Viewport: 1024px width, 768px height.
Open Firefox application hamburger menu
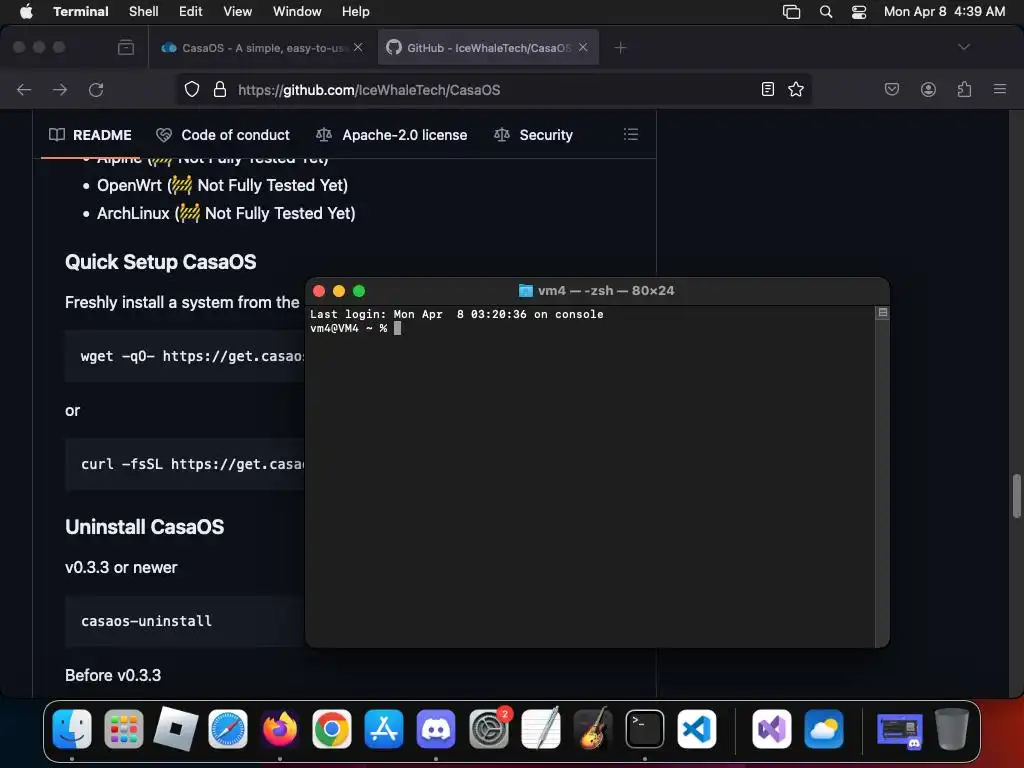click(1000, 89)
